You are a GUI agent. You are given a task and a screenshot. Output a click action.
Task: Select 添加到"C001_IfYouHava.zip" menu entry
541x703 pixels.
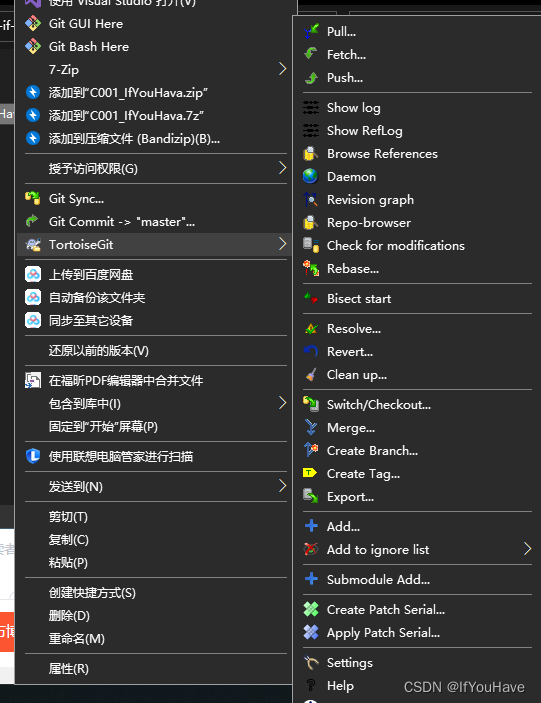pyautogui.click(x=155, y=92)
